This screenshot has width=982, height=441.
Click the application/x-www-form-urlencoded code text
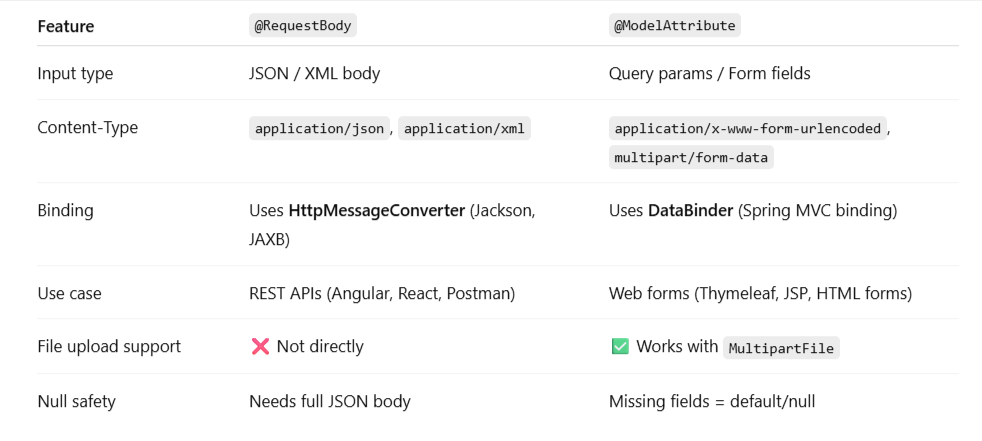point(748,128)
